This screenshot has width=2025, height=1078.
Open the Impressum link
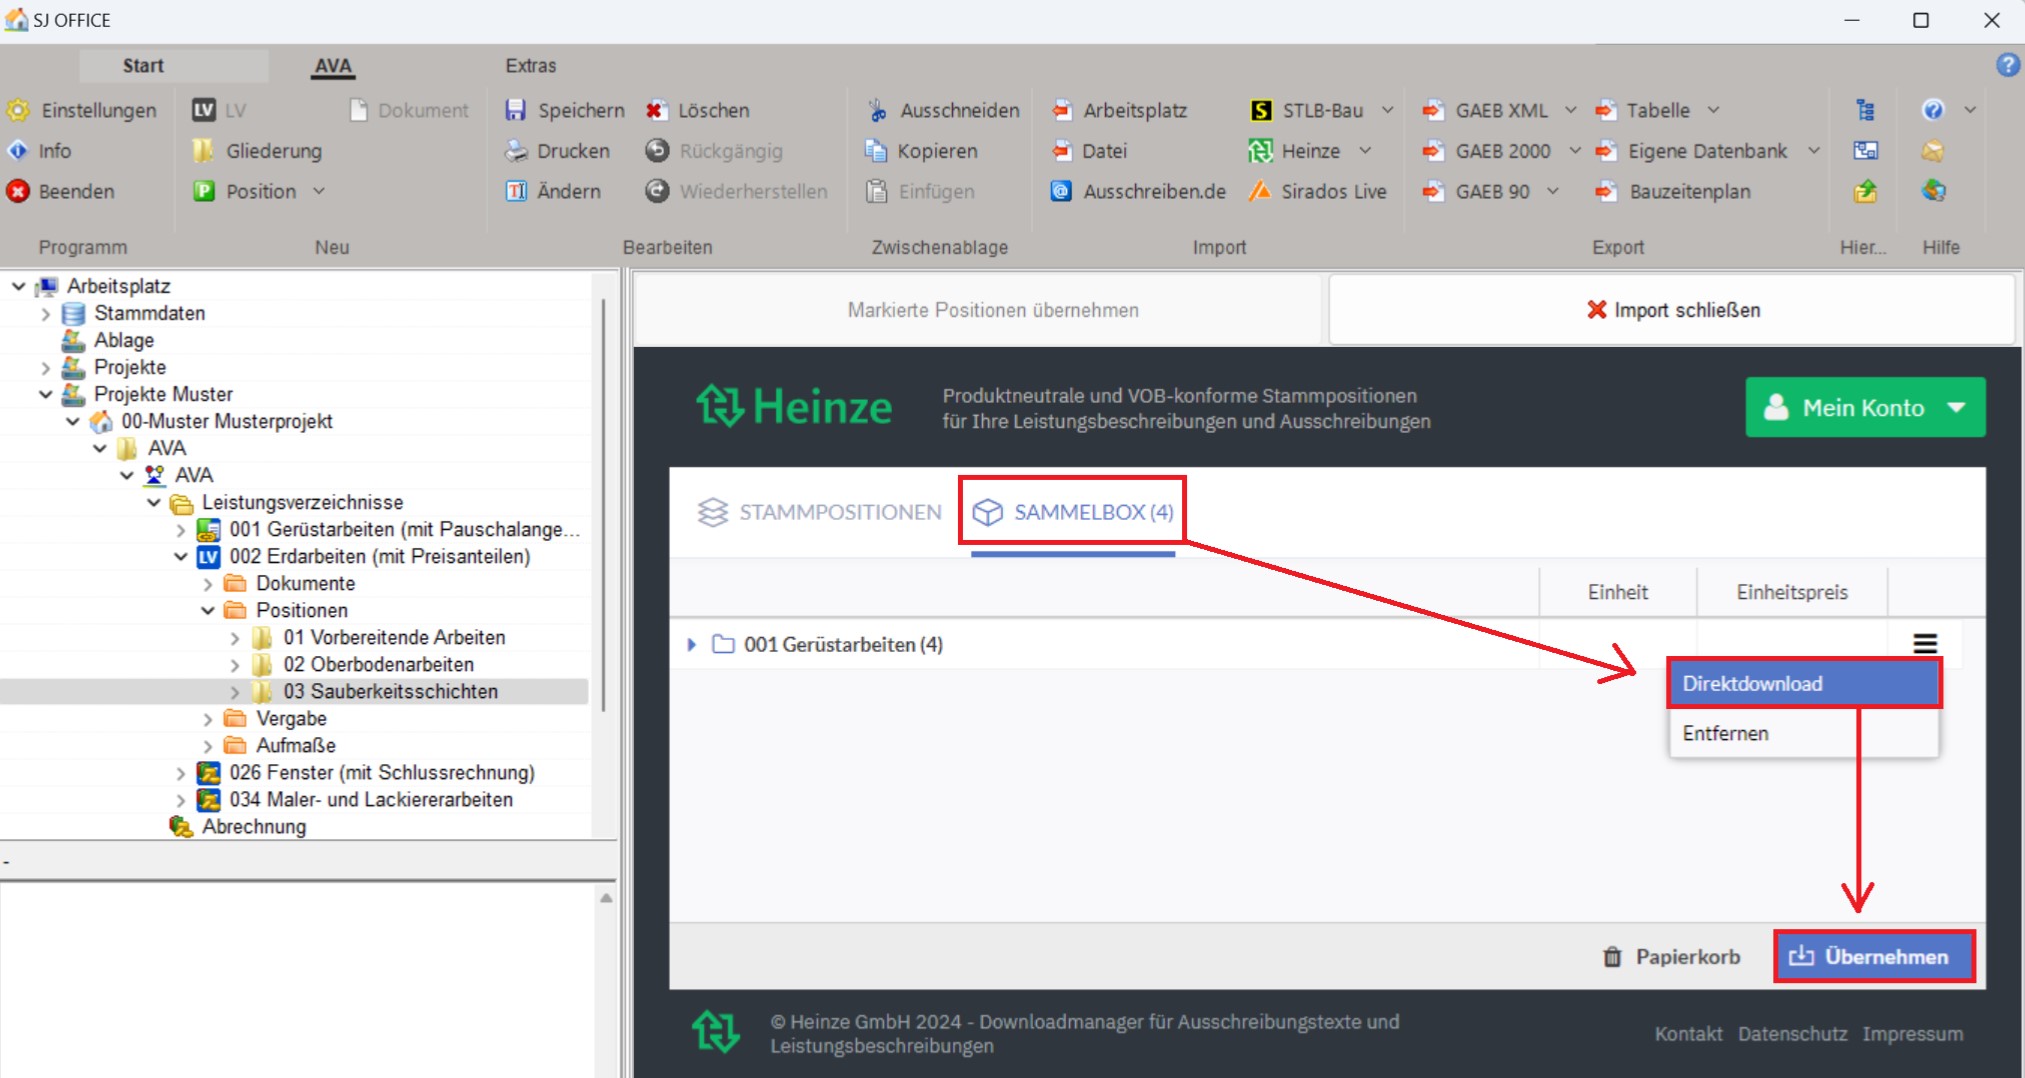coord(1912,1034)
